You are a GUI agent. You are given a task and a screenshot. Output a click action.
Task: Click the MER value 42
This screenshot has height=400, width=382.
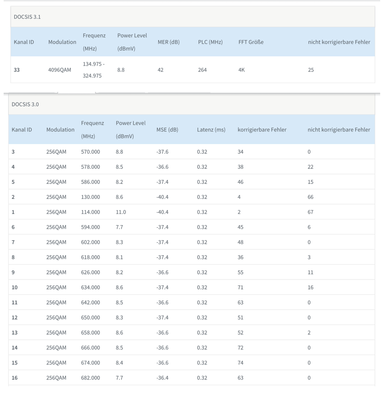coord(160,70)
